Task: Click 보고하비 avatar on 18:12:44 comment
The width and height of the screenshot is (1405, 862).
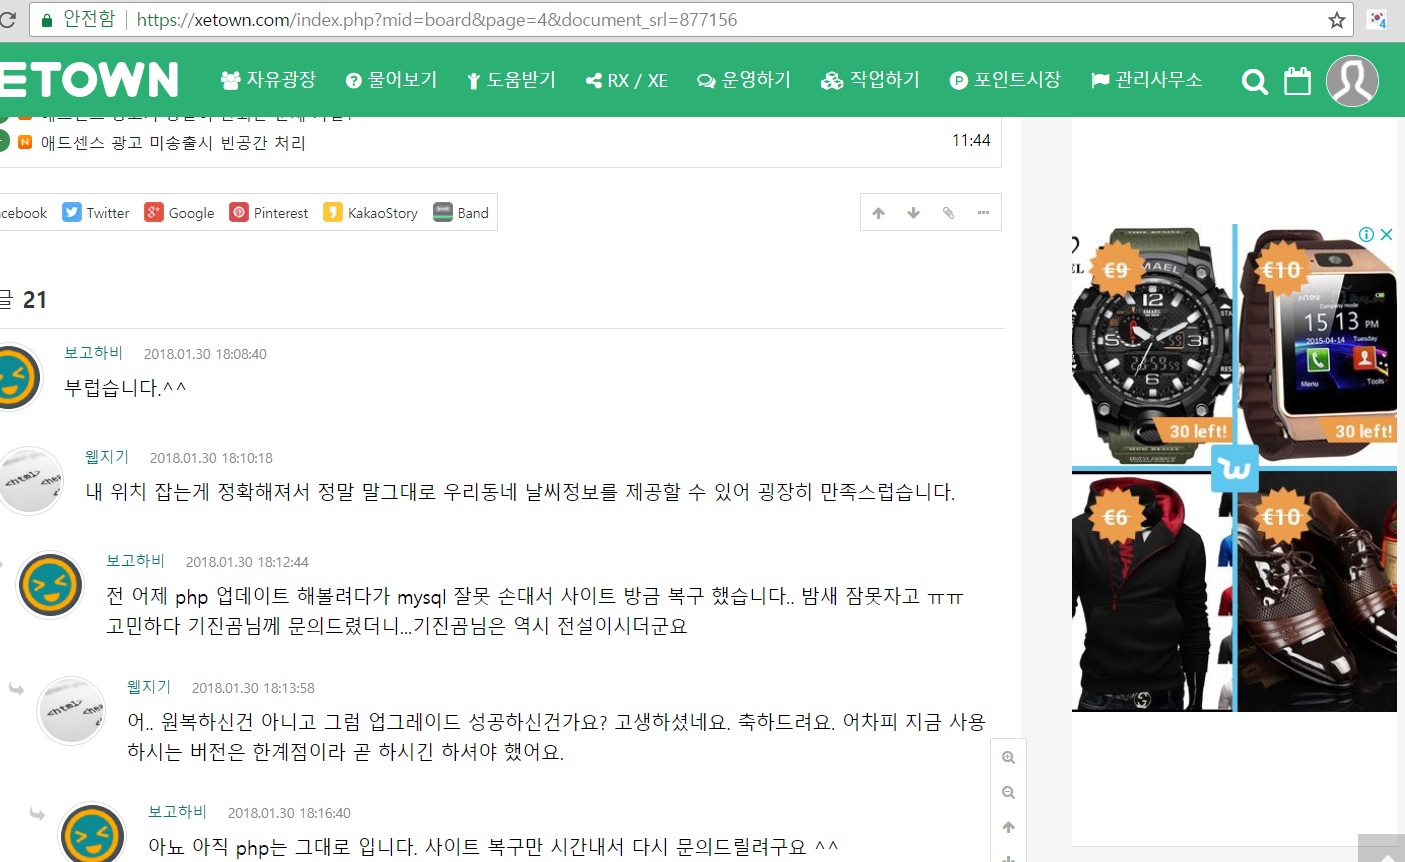Action: [51, 585]
